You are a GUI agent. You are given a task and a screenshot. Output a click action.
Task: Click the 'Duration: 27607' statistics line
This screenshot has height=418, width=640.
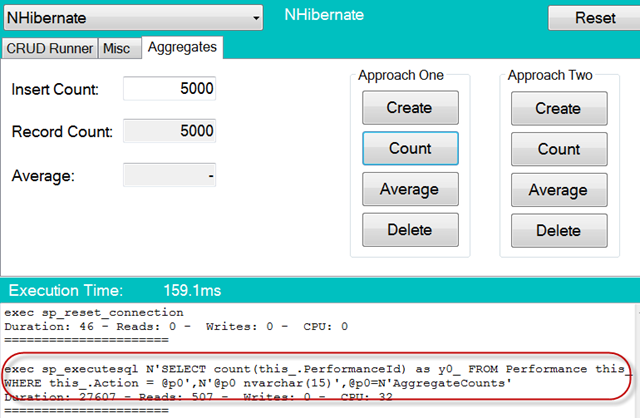pos(198,397)
